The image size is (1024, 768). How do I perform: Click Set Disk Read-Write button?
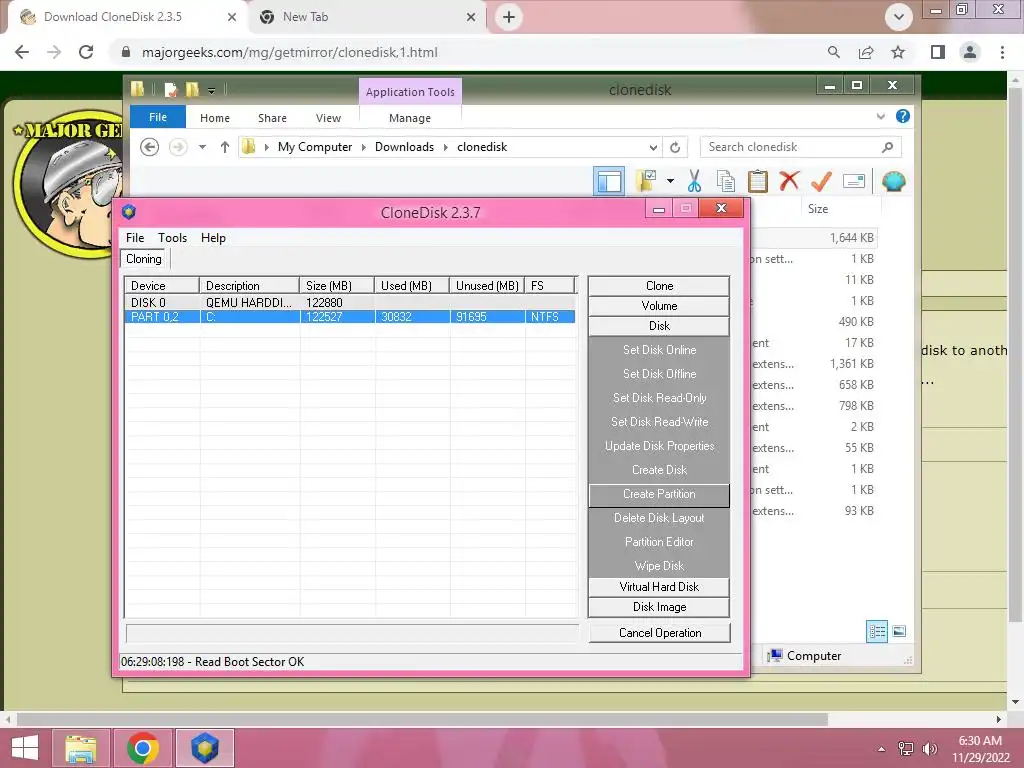coord(659,422)
